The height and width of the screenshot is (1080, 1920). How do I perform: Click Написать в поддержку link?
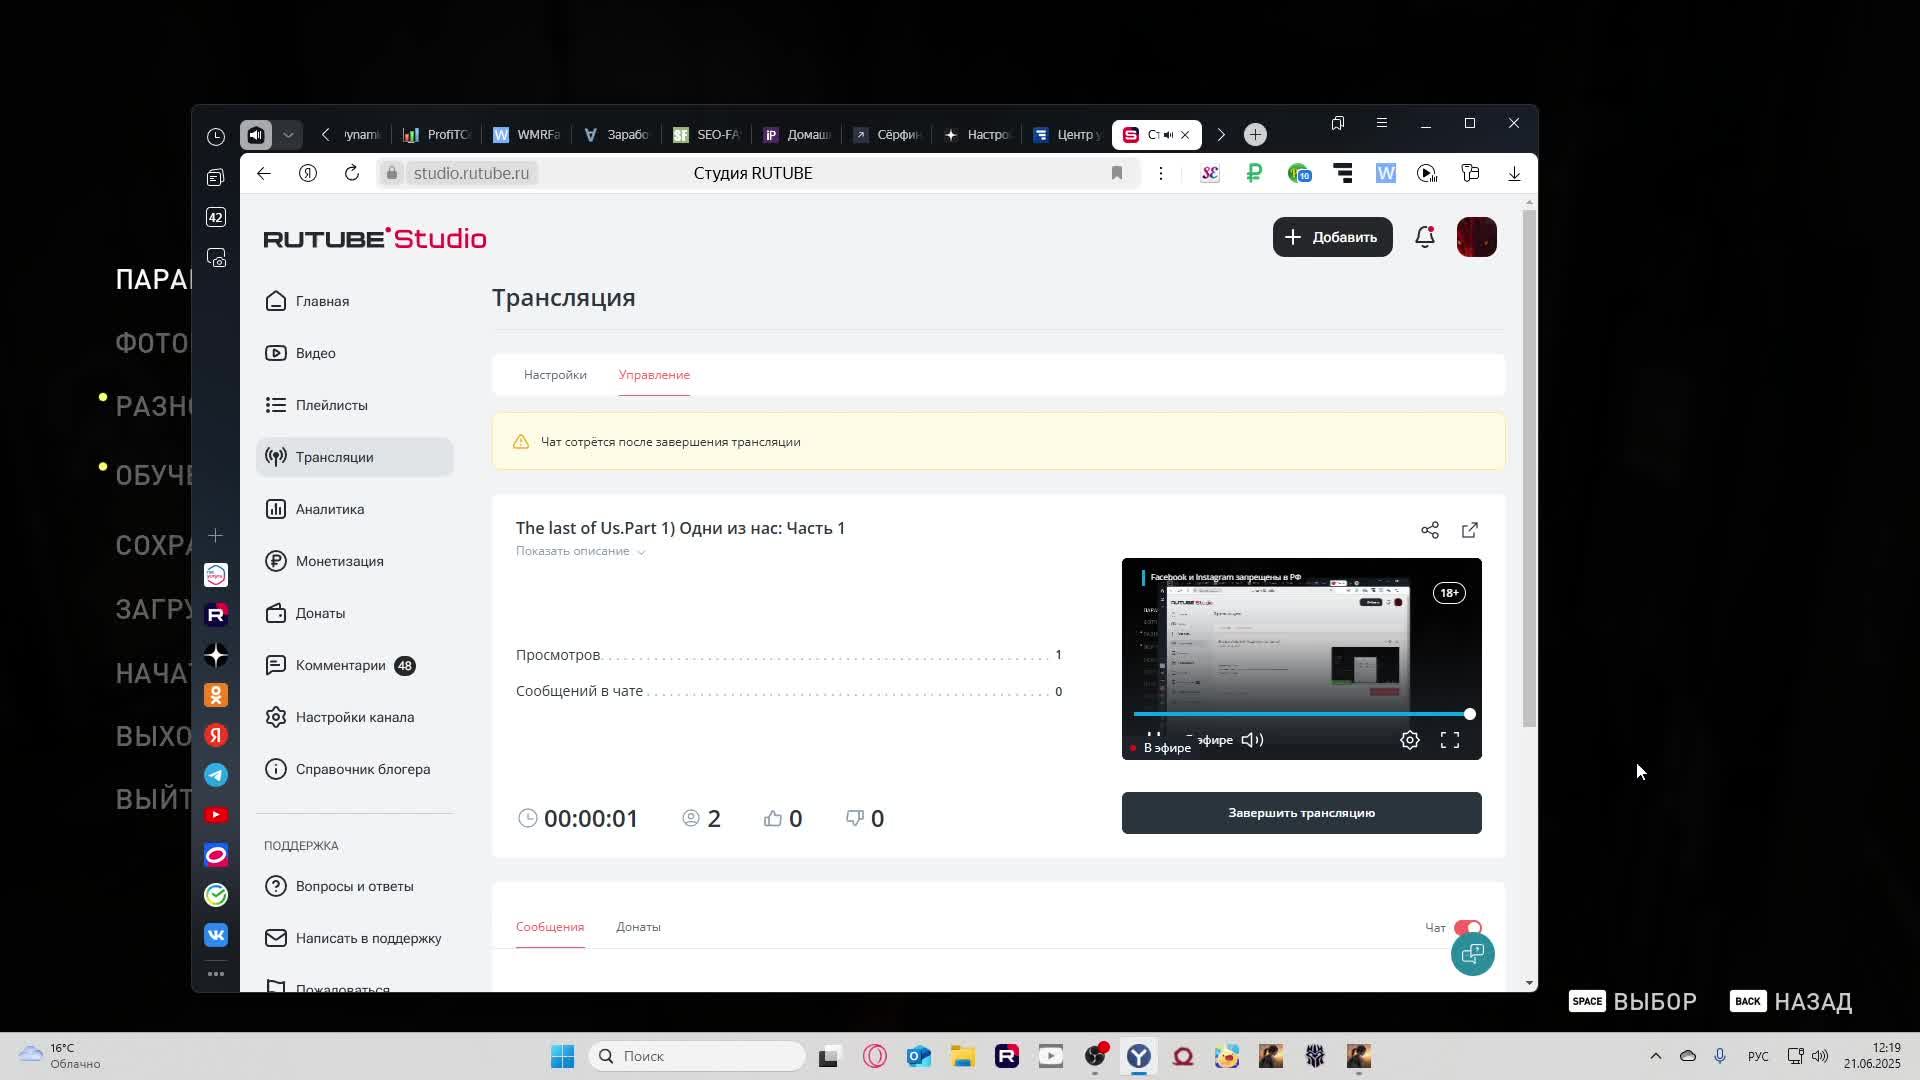(x=354, y=938)
